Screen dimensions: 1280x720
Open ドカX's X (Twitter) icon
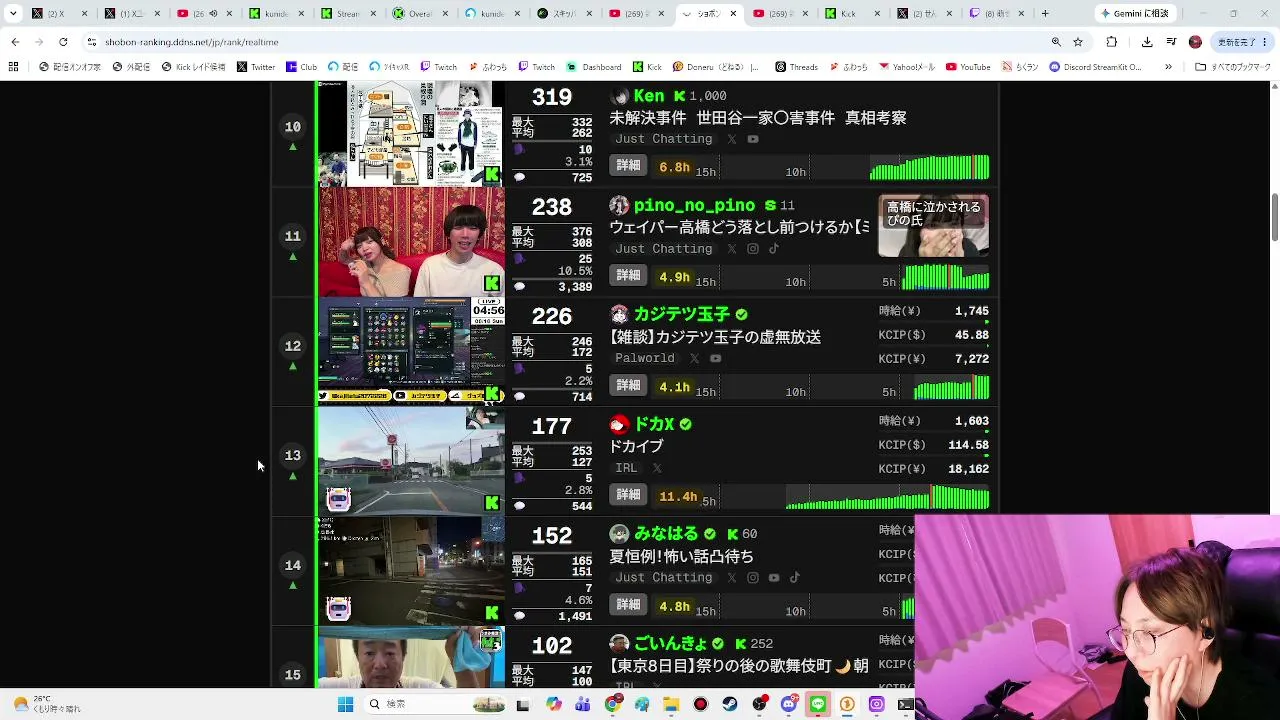pyautogui.click(x=657, y=468)
